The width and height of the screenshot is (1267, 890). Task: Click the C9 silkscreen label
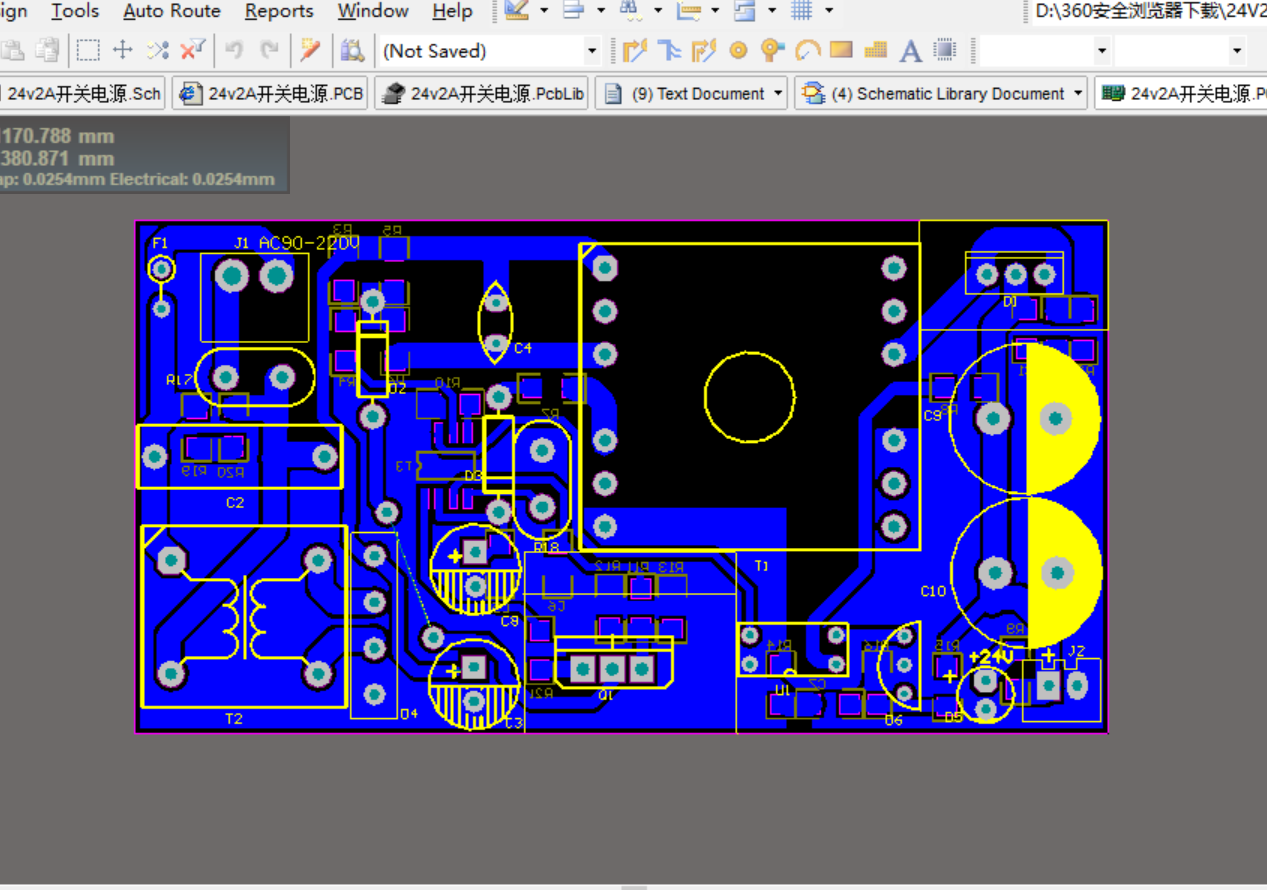932,416
